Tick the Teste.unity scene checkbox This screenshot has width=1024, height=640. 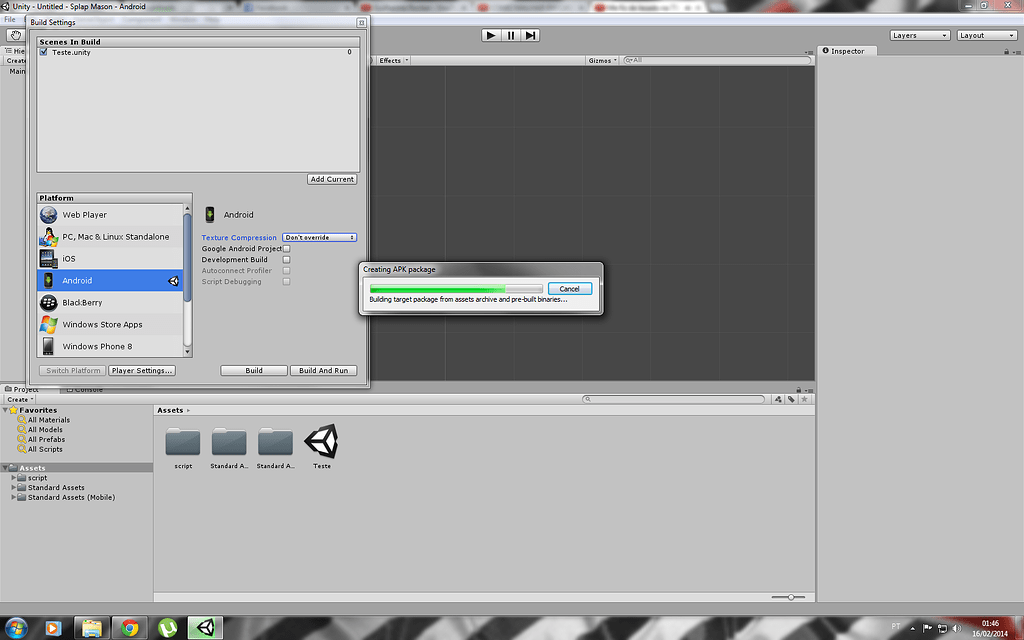point(43,52)
